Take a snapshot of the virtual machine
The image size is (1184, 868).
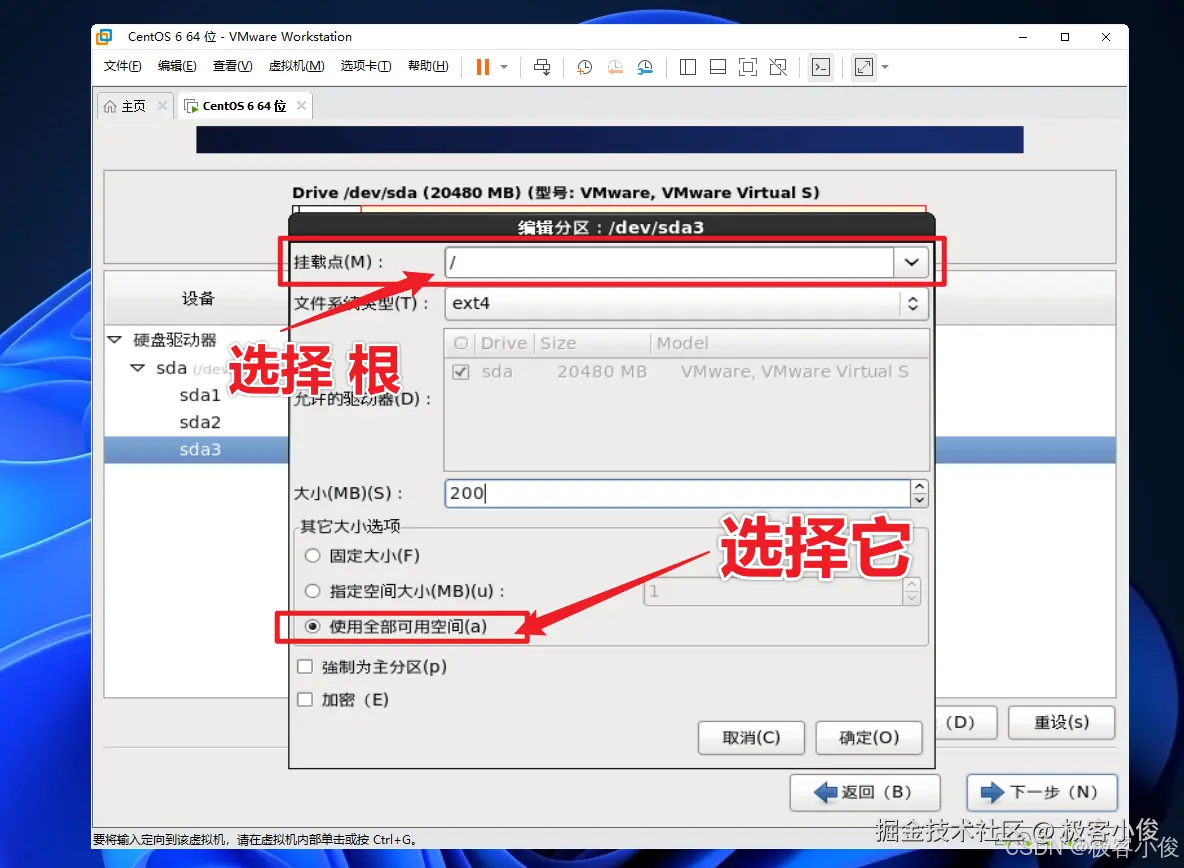click(584, 67)
